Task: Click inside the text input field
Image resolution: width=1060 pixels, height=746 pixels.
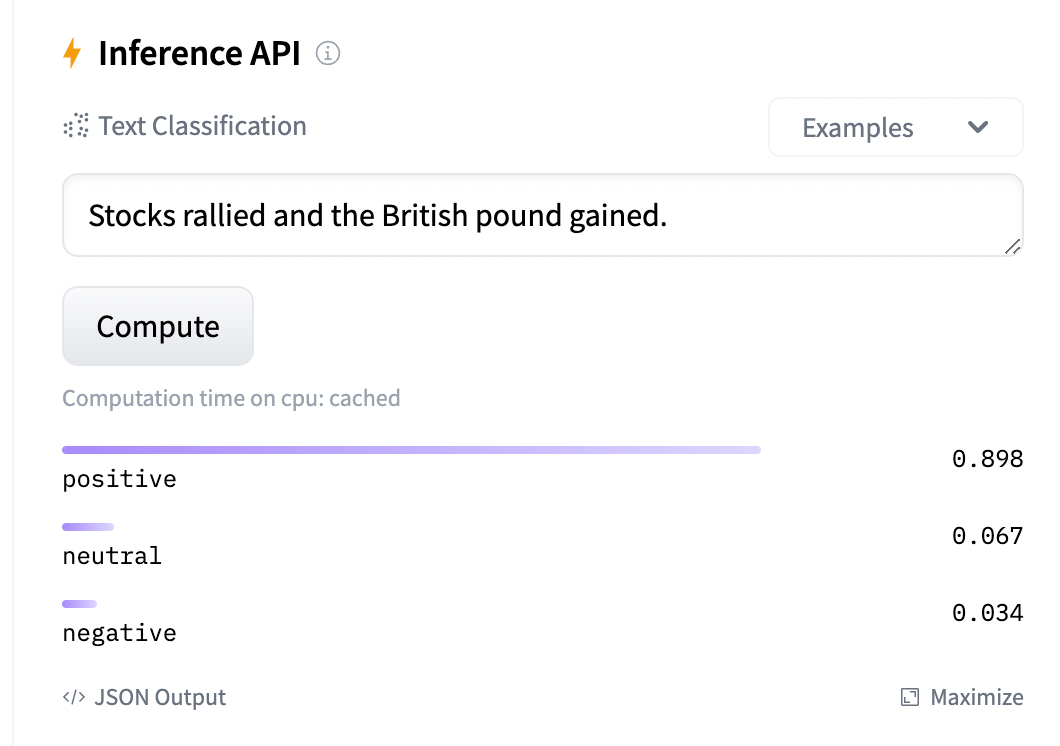Action: point(543,215)
